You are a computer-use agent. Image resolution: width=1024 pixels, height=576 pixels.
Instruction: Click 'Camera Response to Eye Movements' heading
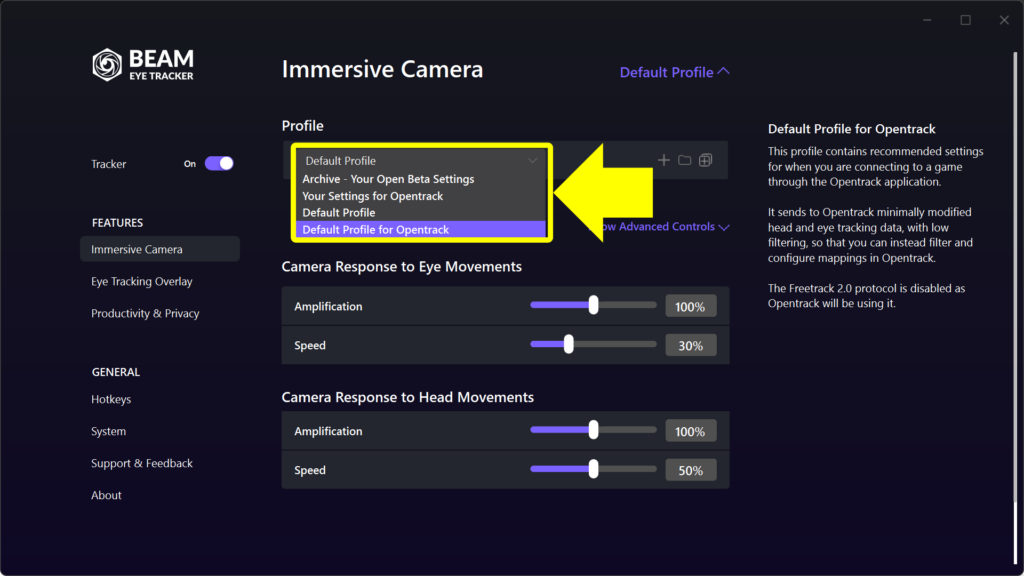(x=402, y=266)
